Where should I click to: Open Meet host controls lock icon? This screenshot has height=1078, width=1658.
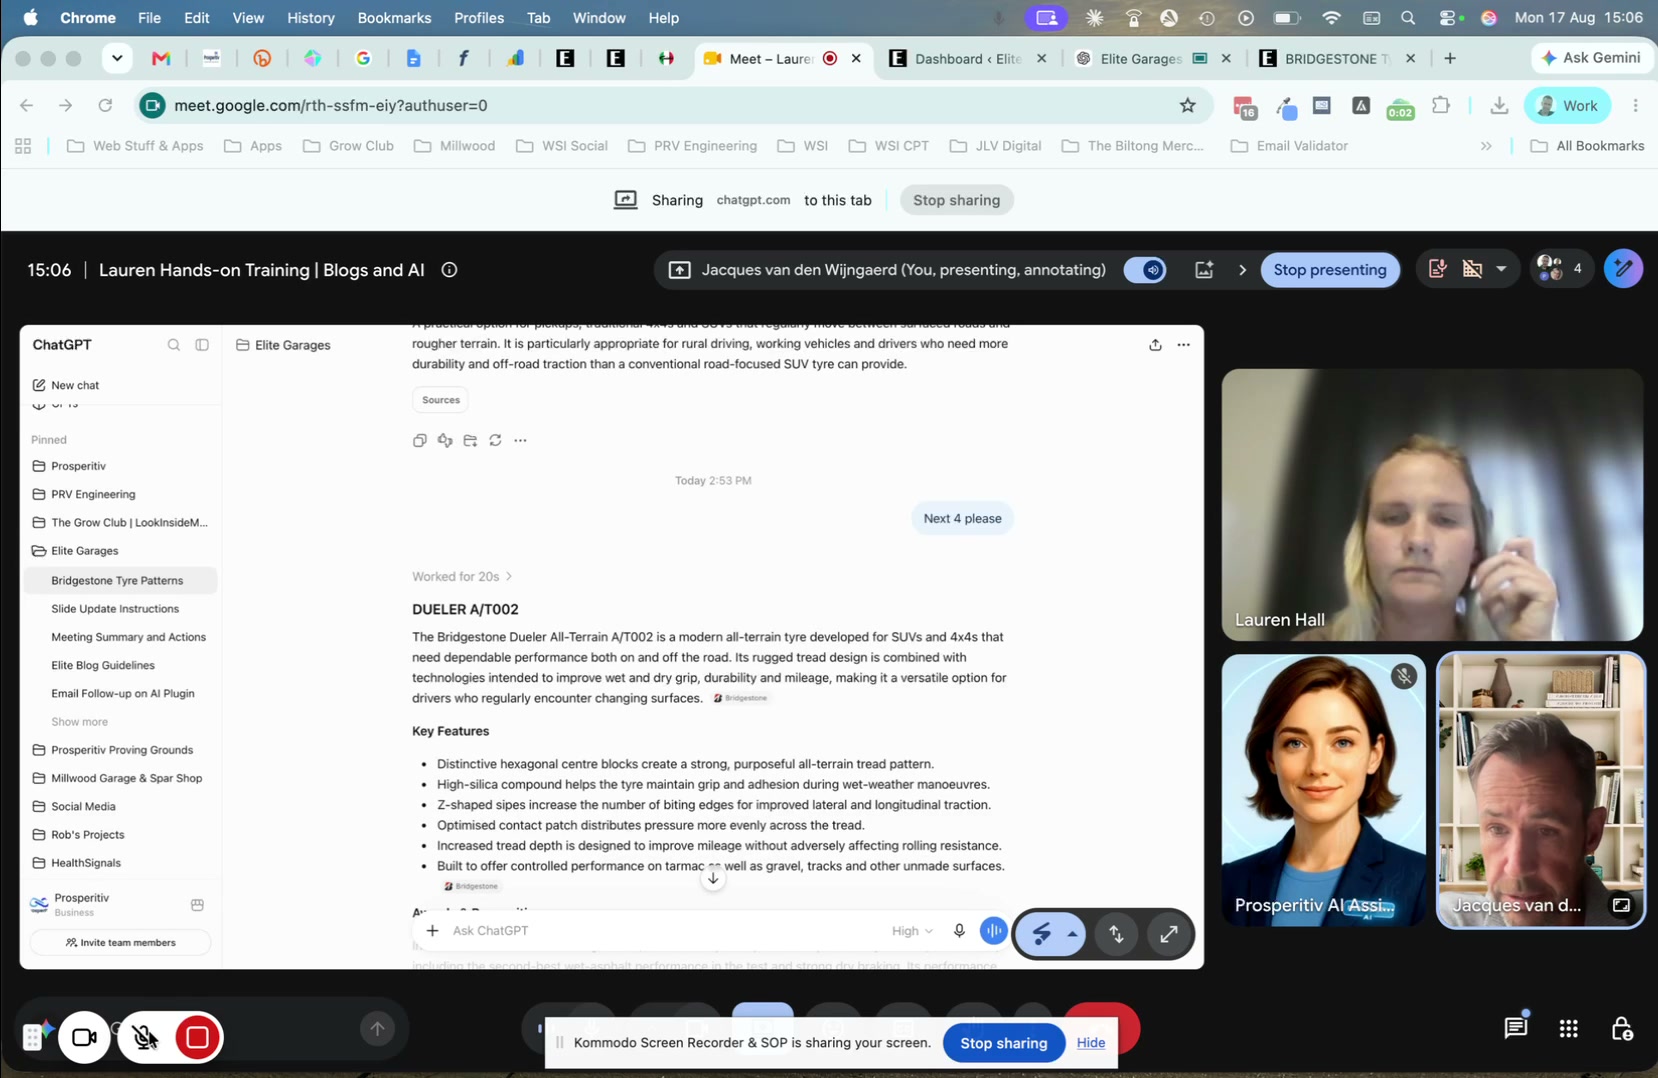(x=1622, y=1028)
